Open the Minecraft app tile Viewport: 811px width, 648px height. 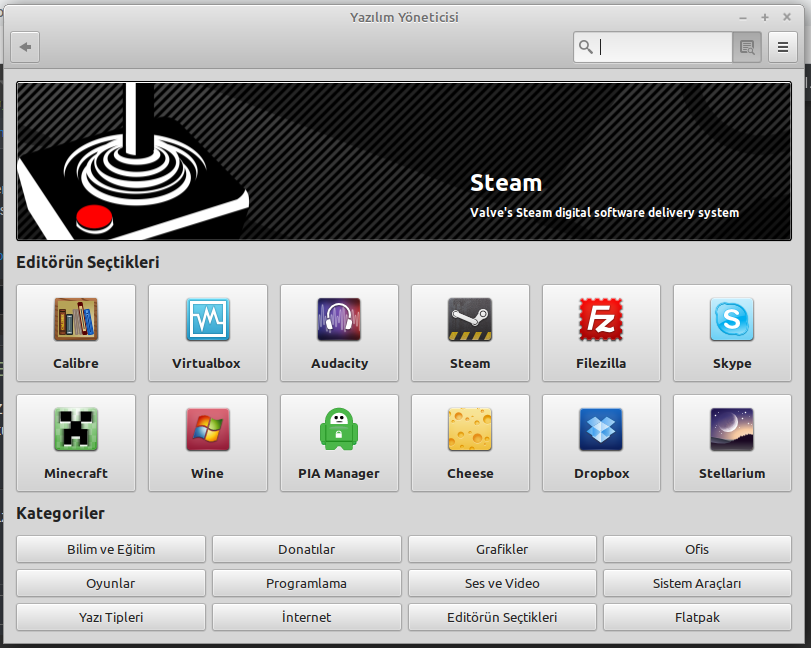(76, 443)
